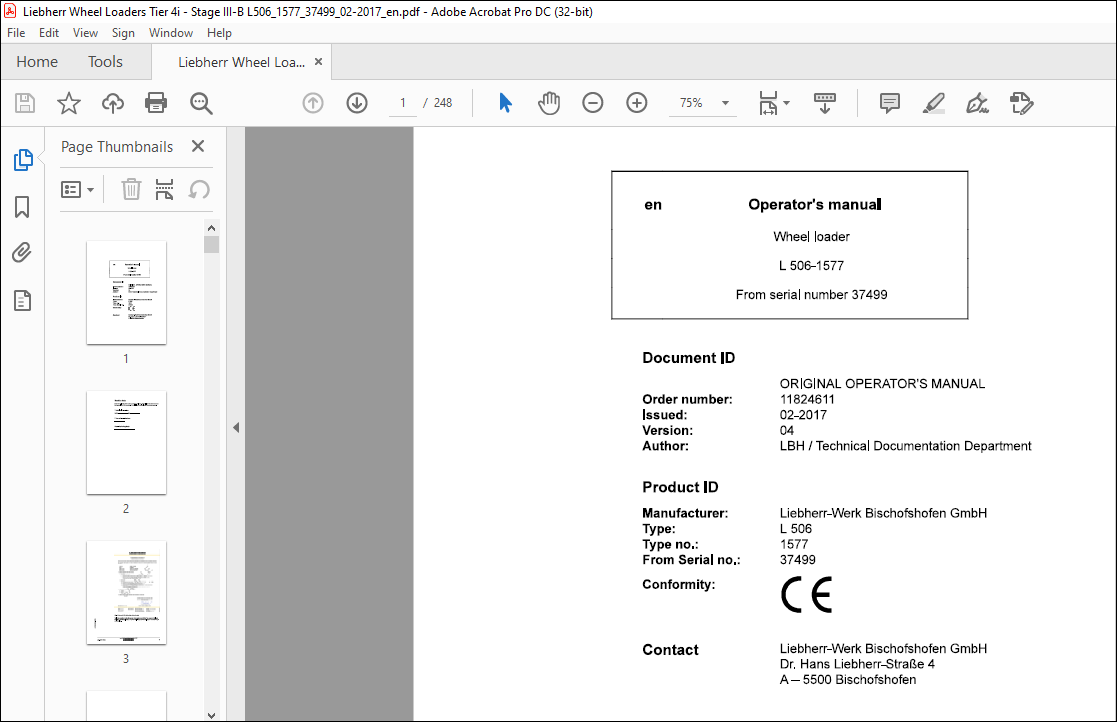This screenshot has height=722, width=1117.
Task: Activate the Hand pan tool
Action: (549, 103)
